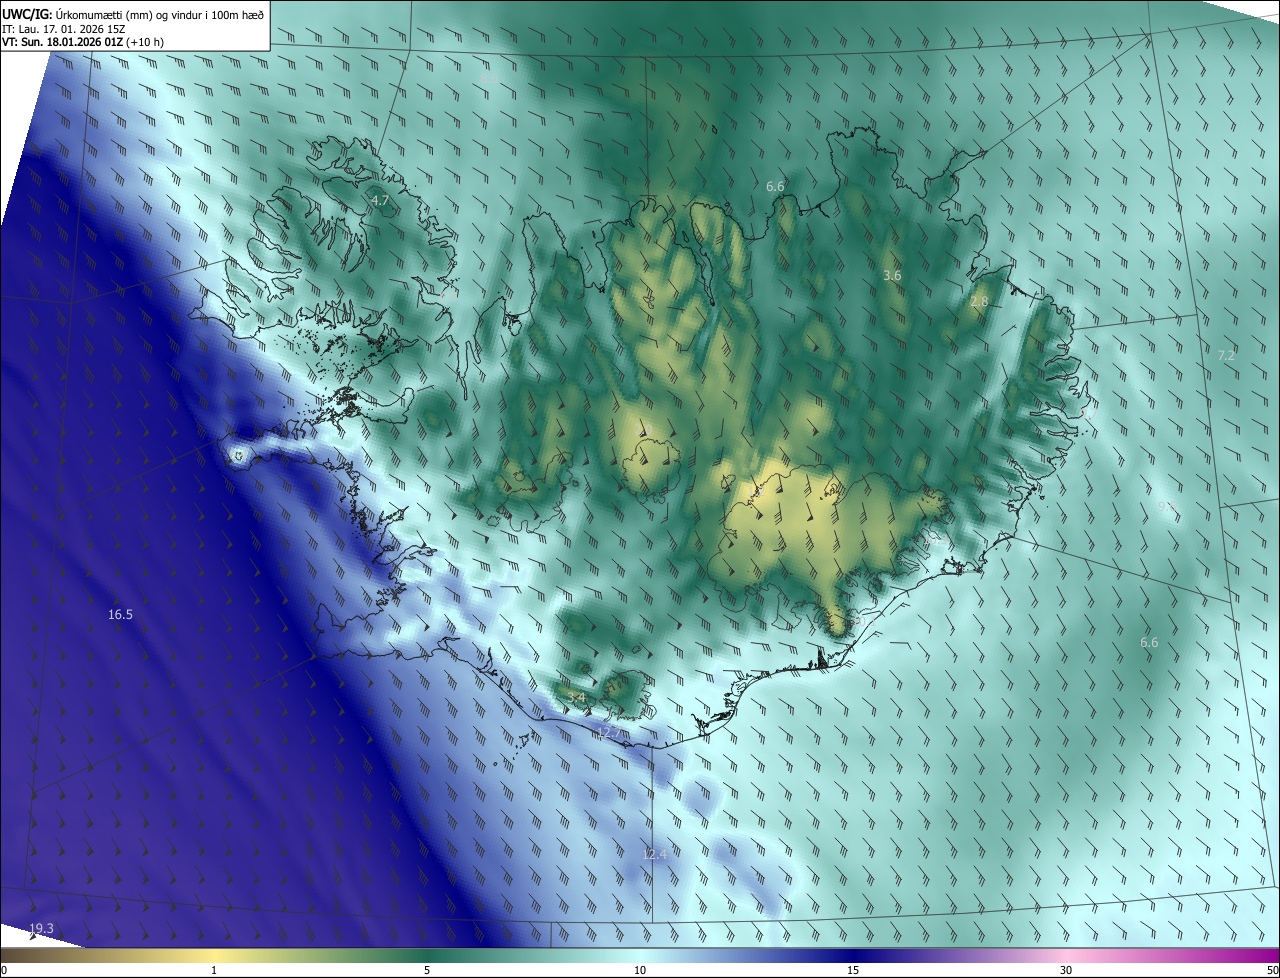Click the 6.6 value over the southeast ocean
This screenshot has width=1280, height=978.
[x=1149, y=642]
